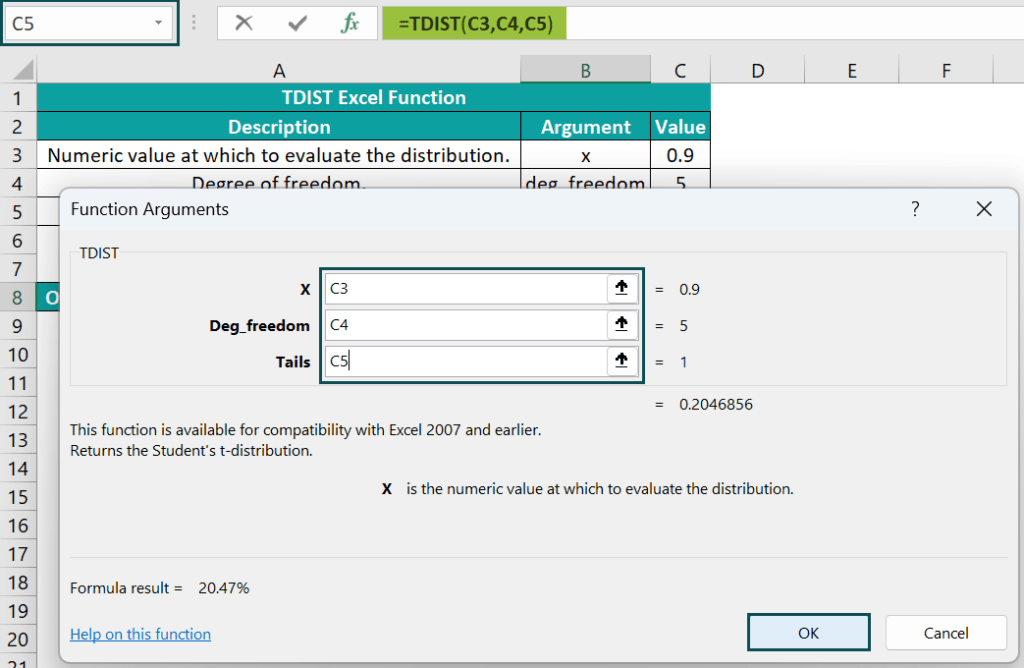Click the formula bar showing TDIST formula
Viewport: 1024px width, 668px height.
[474, 23]
